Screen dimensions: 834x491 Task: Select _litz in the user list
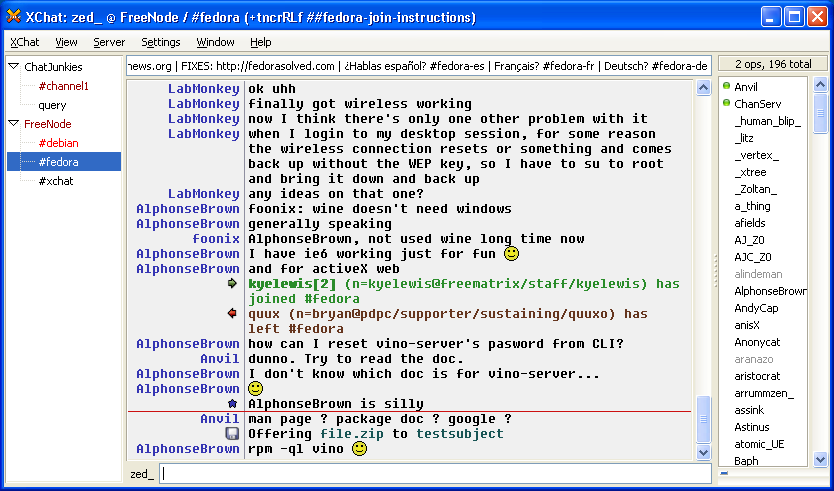[744, 138]
